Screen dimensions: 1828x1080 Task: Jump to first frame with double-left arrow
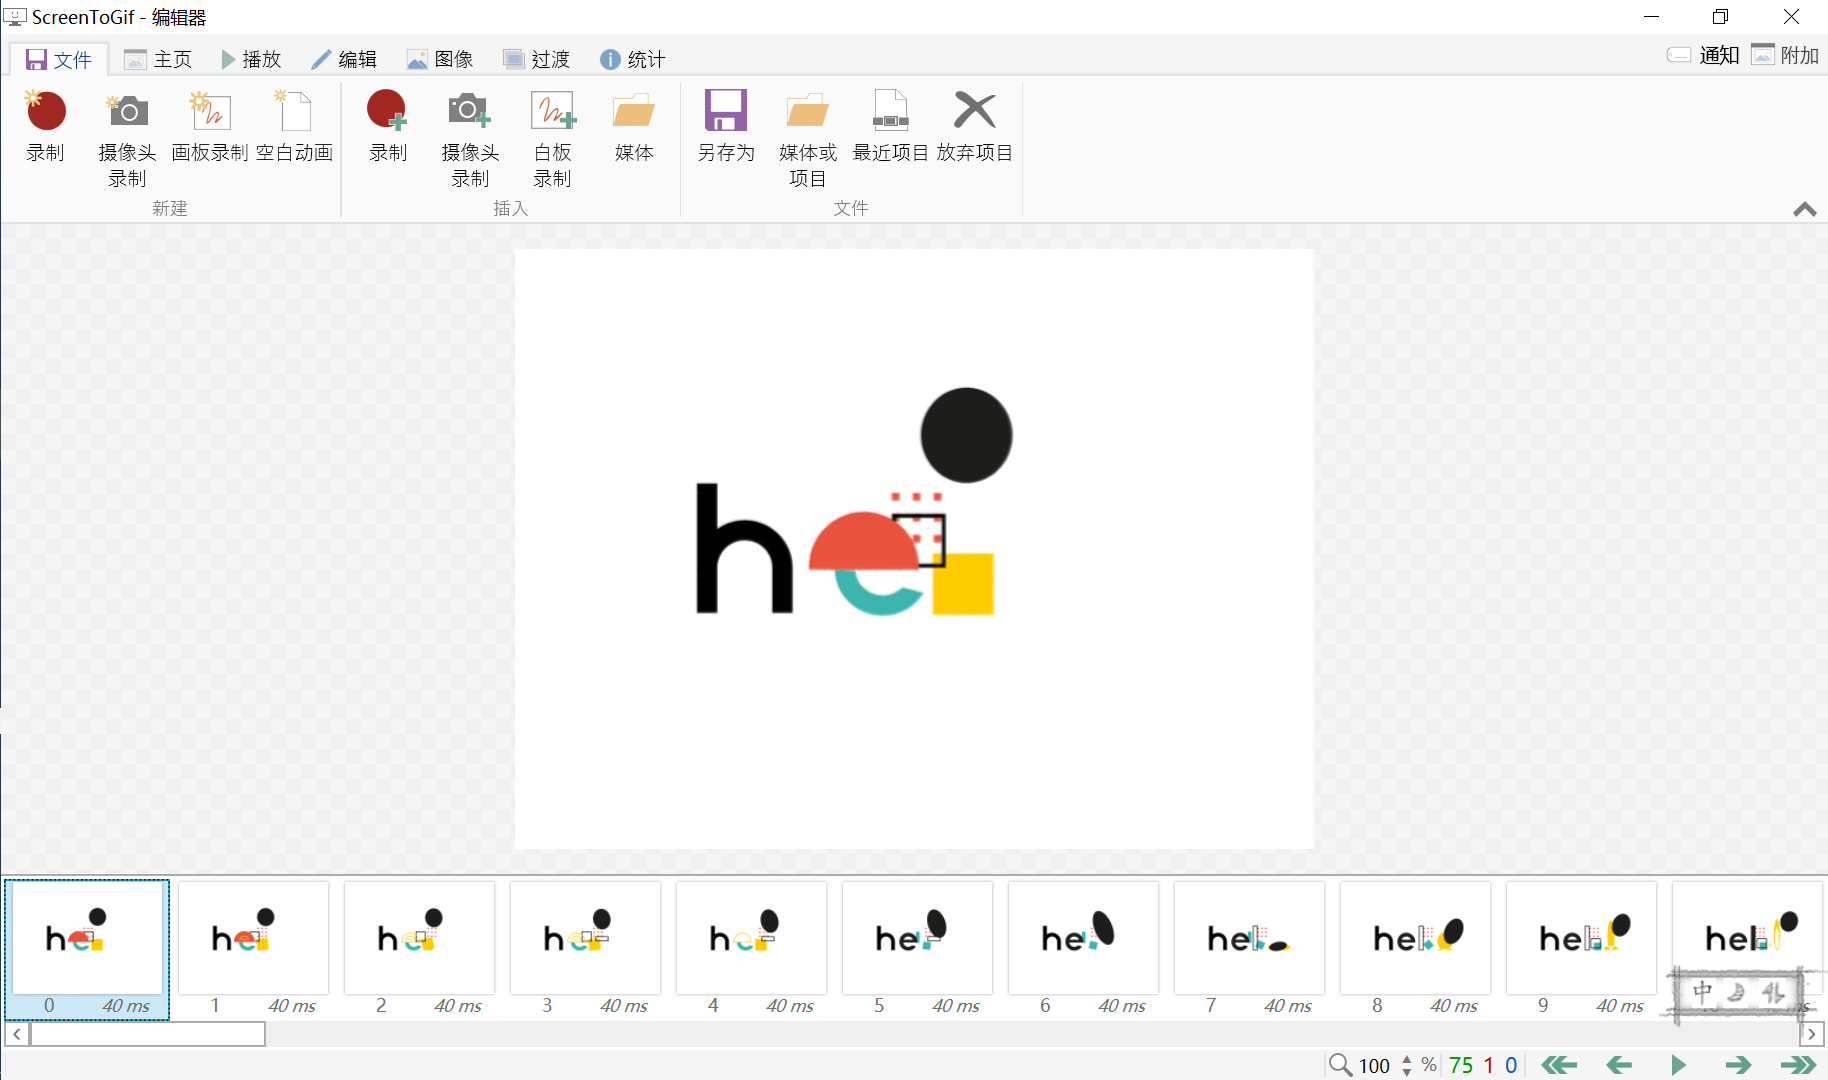click(x=1559, y=1065)
